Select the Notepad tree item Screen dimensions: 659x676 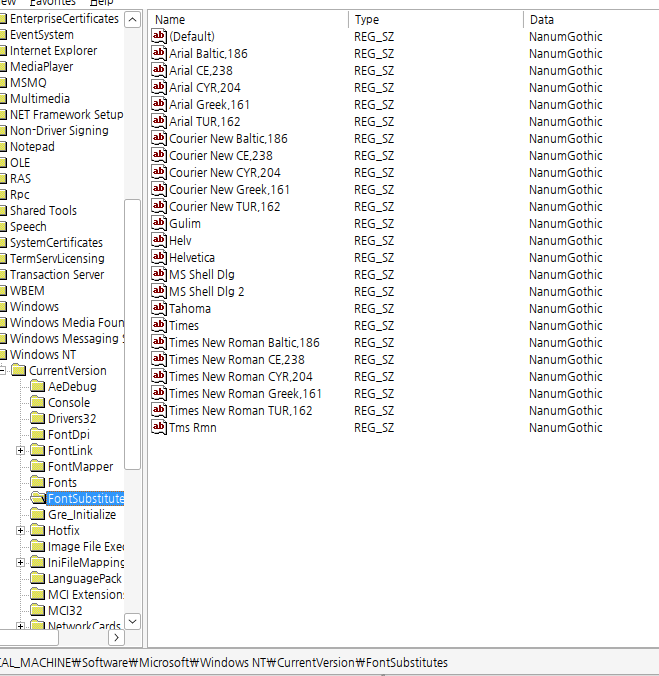[32, 147]
